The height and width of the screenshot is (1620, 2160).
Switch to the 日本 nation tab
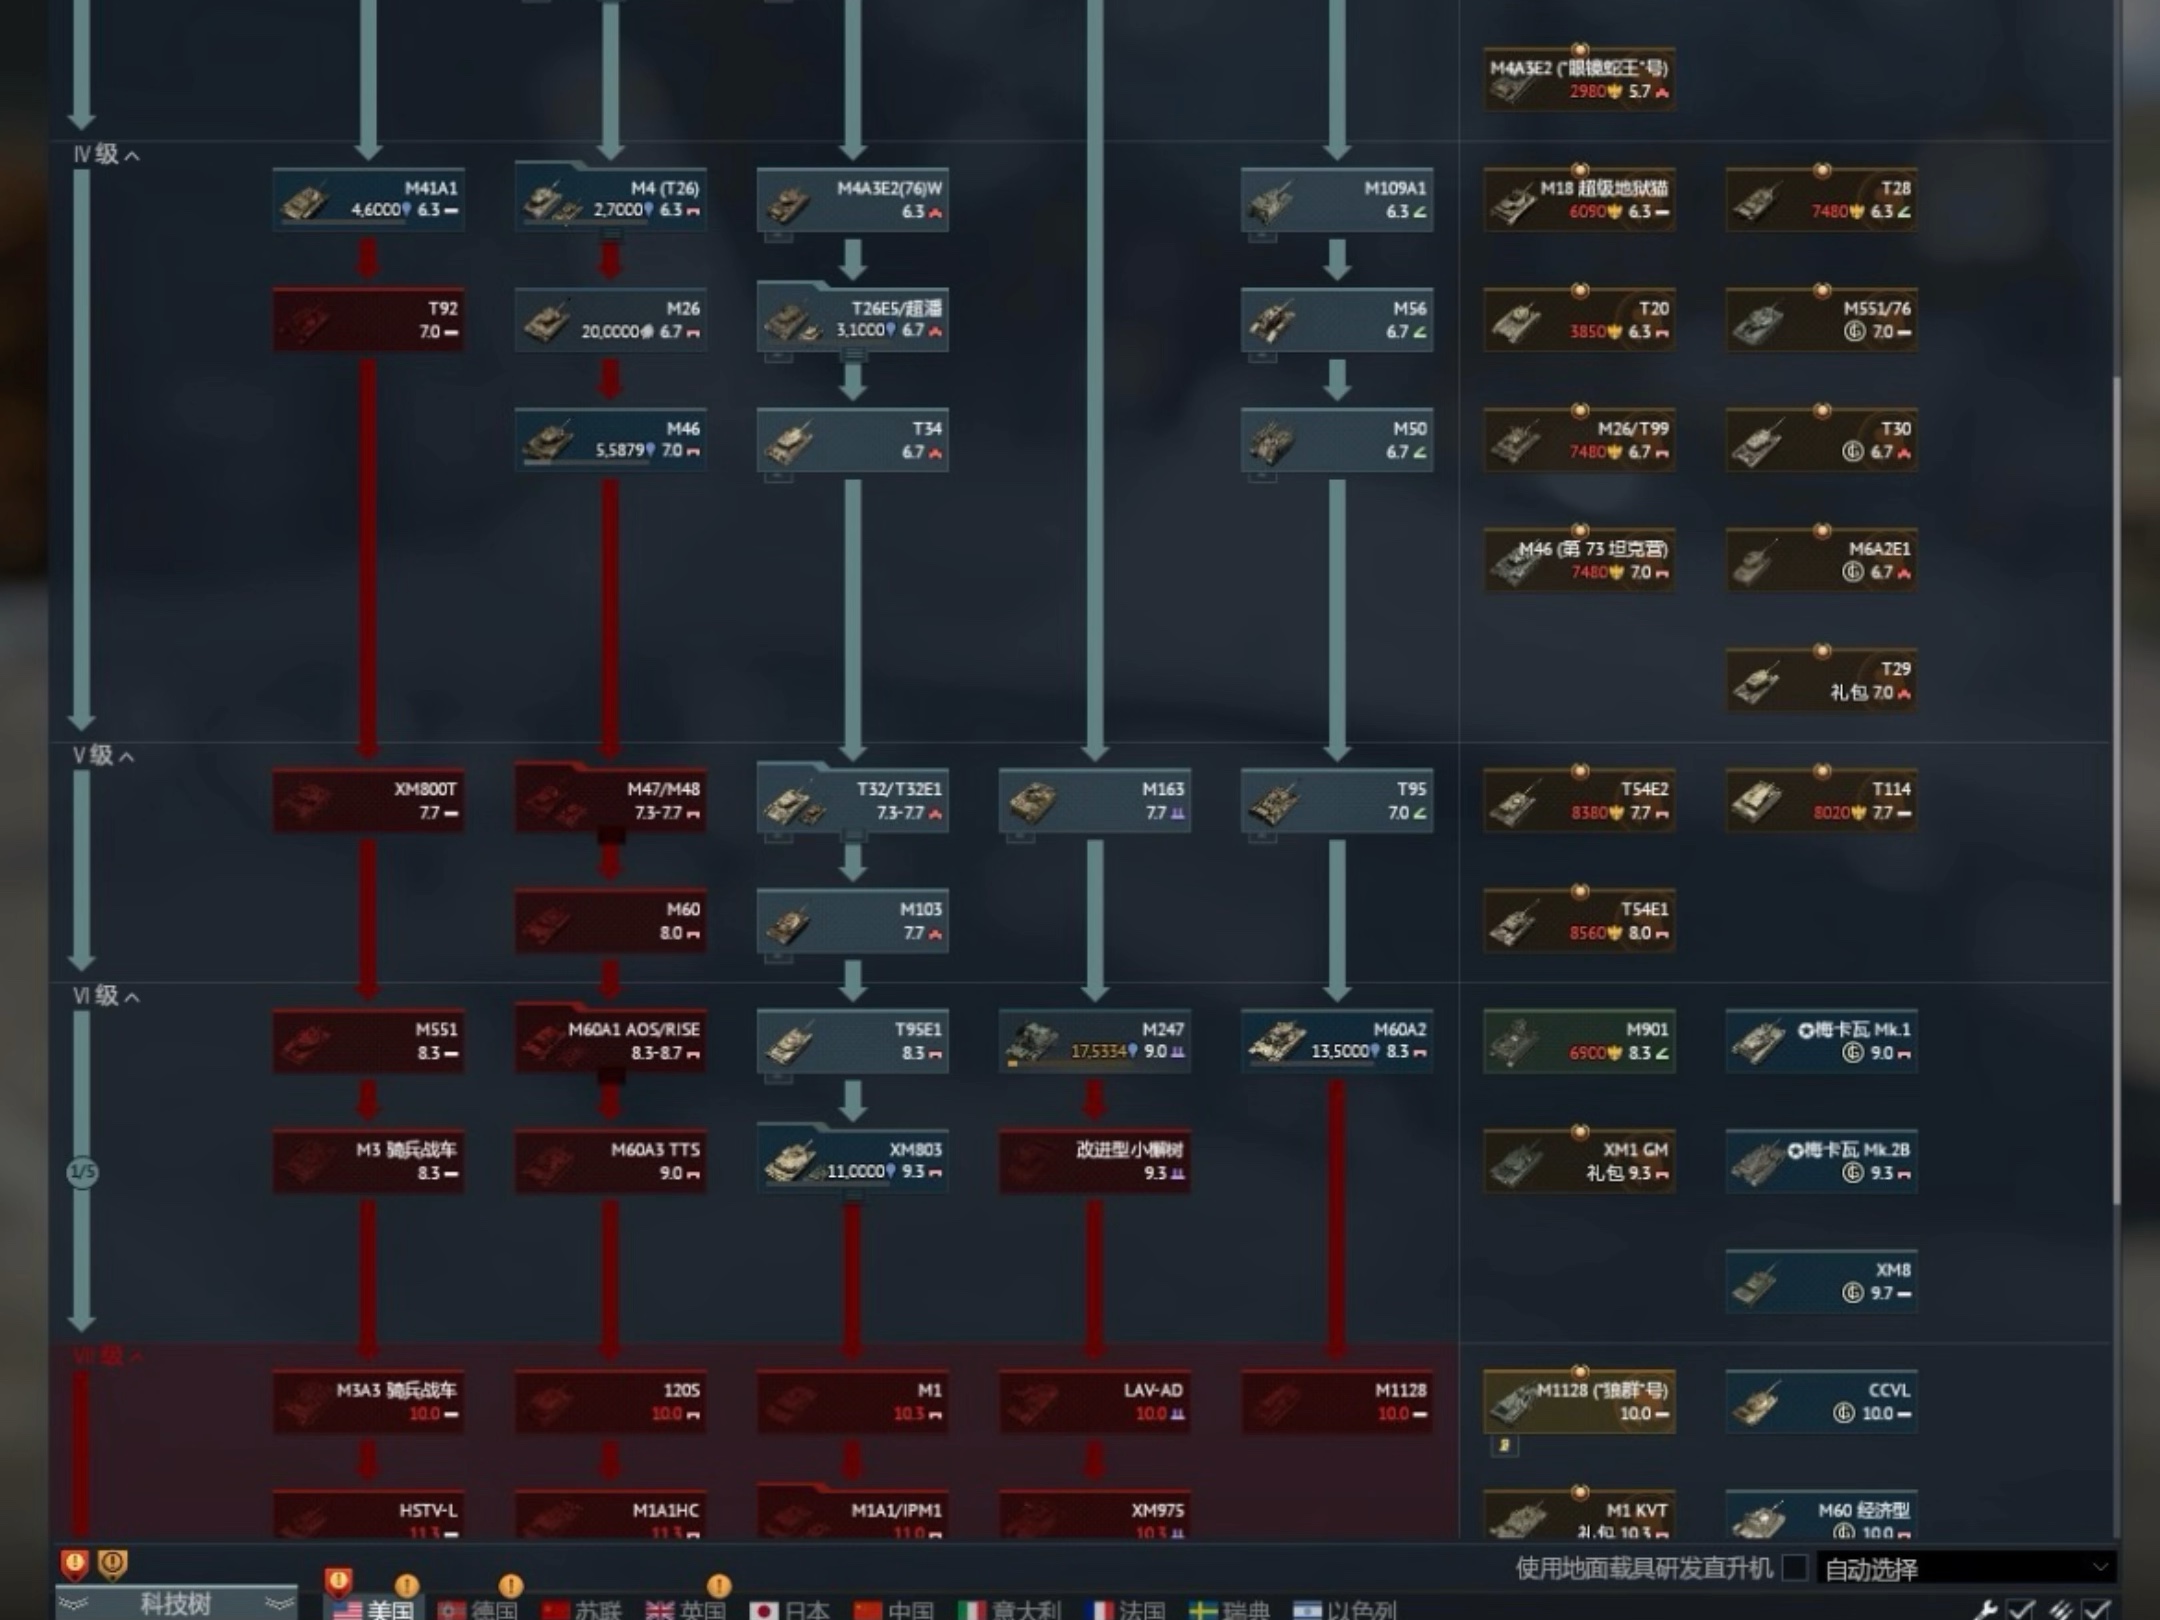pyautogui.click(x=790, y=1608)
